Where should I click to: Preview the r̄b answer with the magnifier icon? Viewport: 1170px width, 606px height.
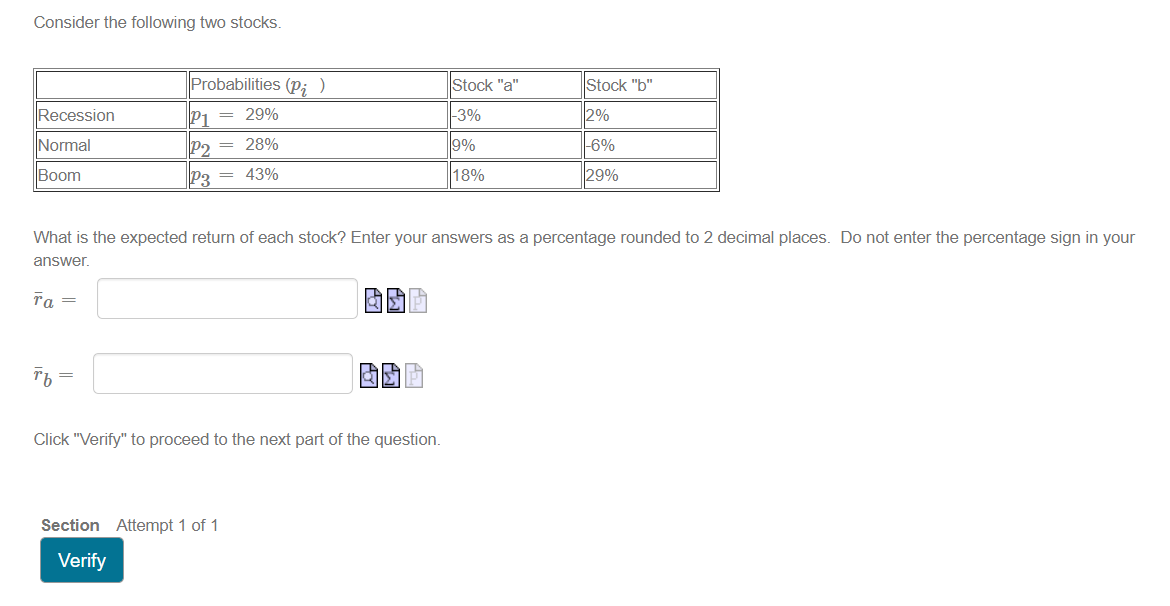[368, 375]
